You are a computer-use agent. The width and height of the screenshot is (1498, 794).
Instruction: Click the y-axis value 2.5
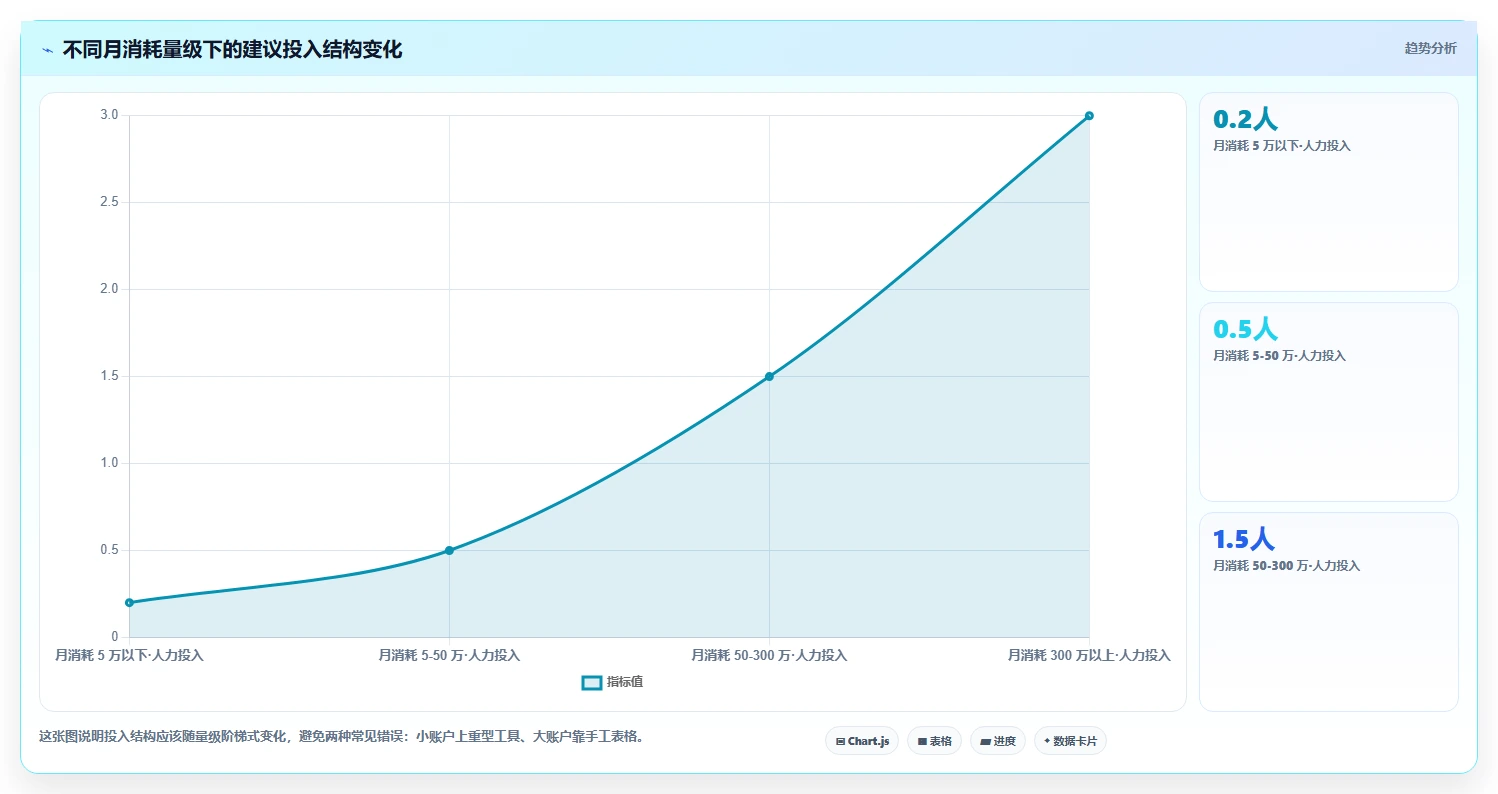(109, 202)
